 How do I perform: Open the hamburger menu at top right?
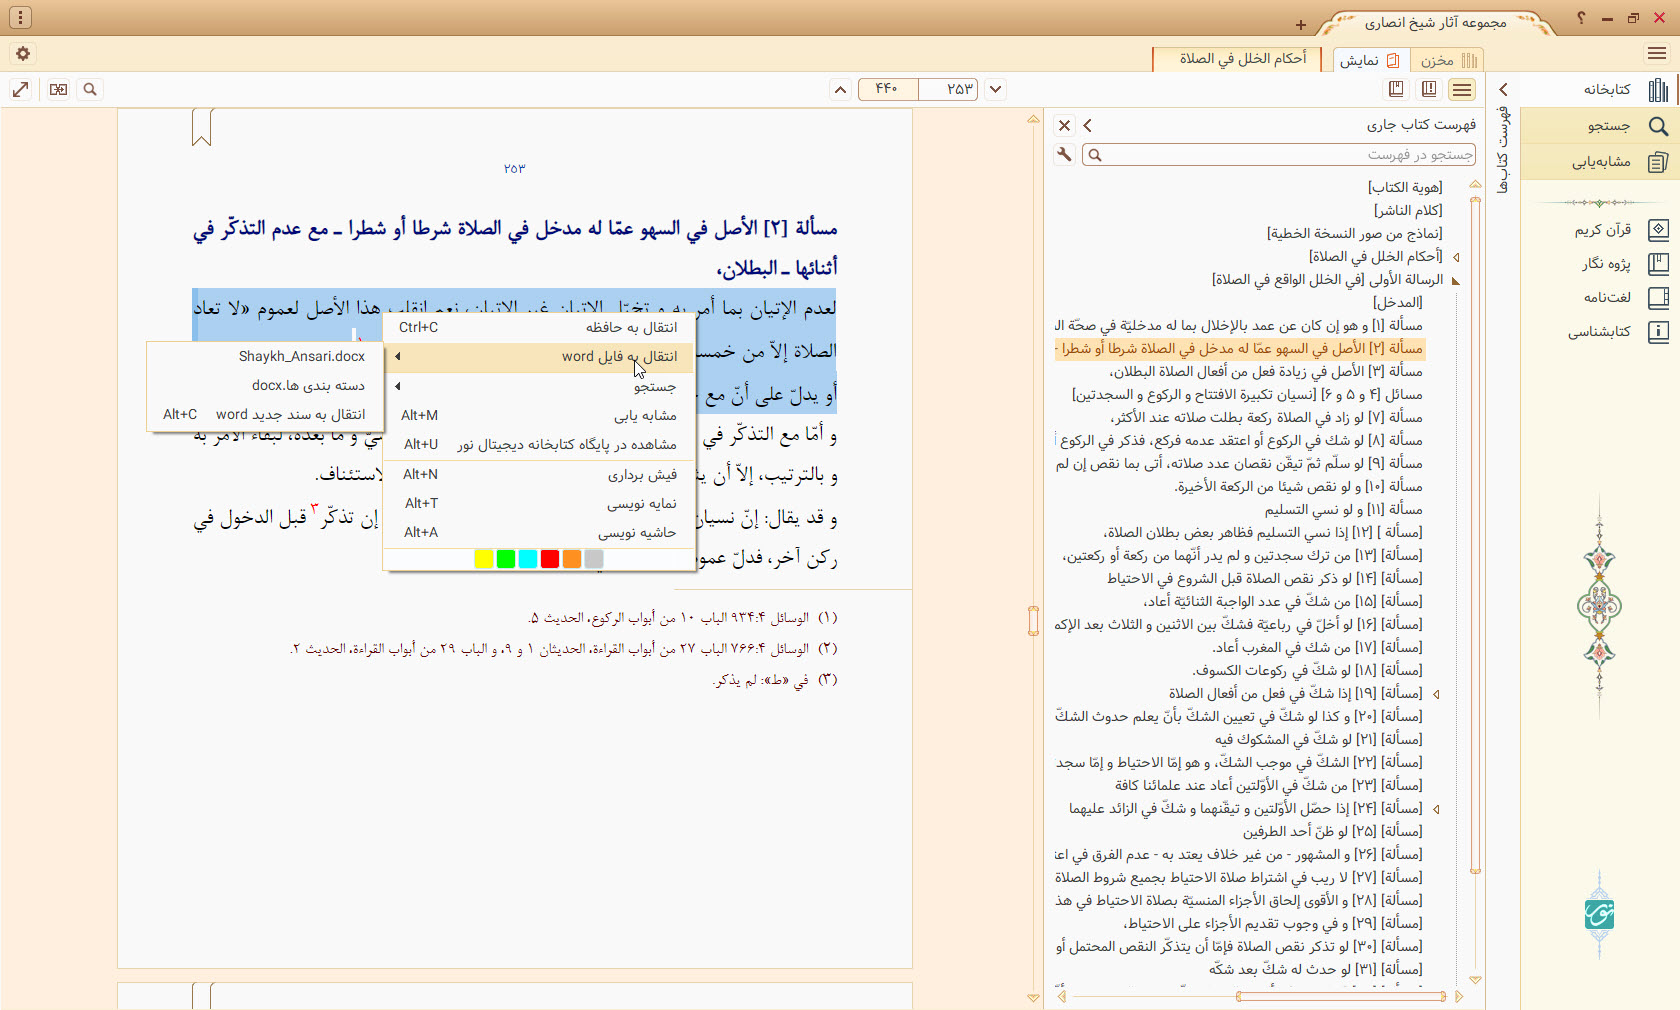click(x=1656, y=54)
